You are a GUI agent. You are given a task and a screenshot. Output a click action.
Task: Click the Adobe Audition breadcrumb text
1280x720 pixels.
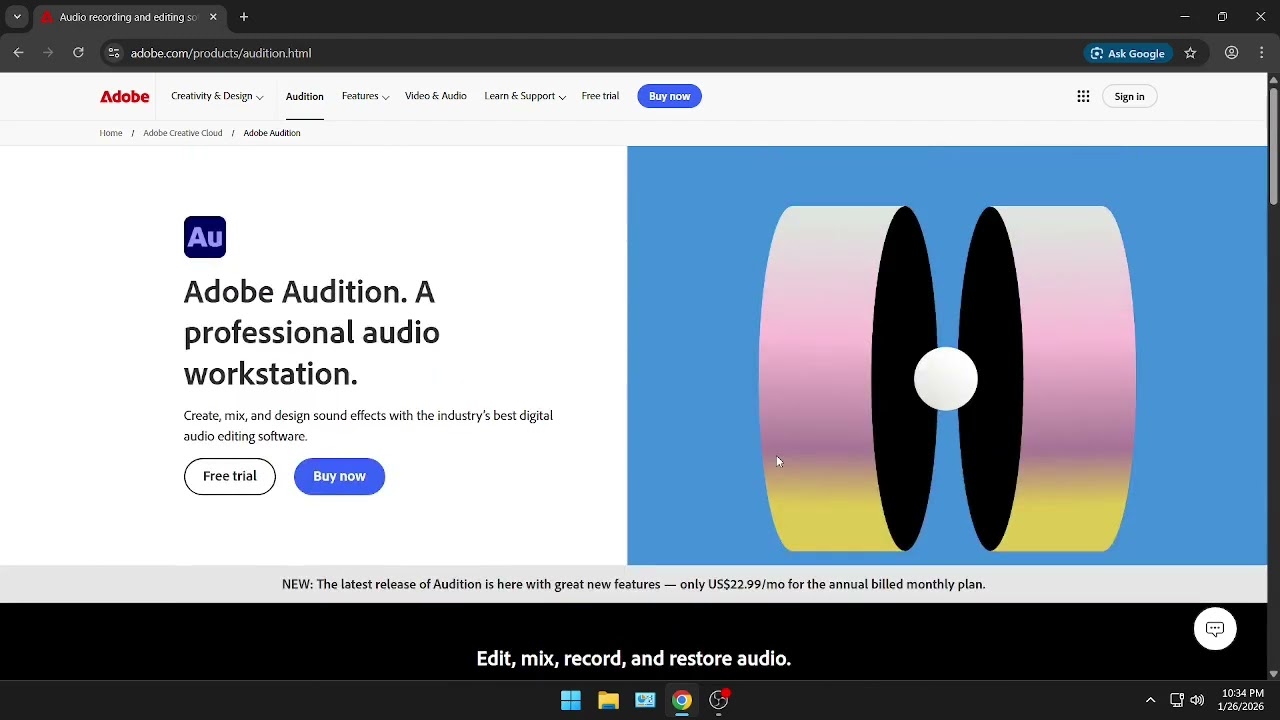272,133
